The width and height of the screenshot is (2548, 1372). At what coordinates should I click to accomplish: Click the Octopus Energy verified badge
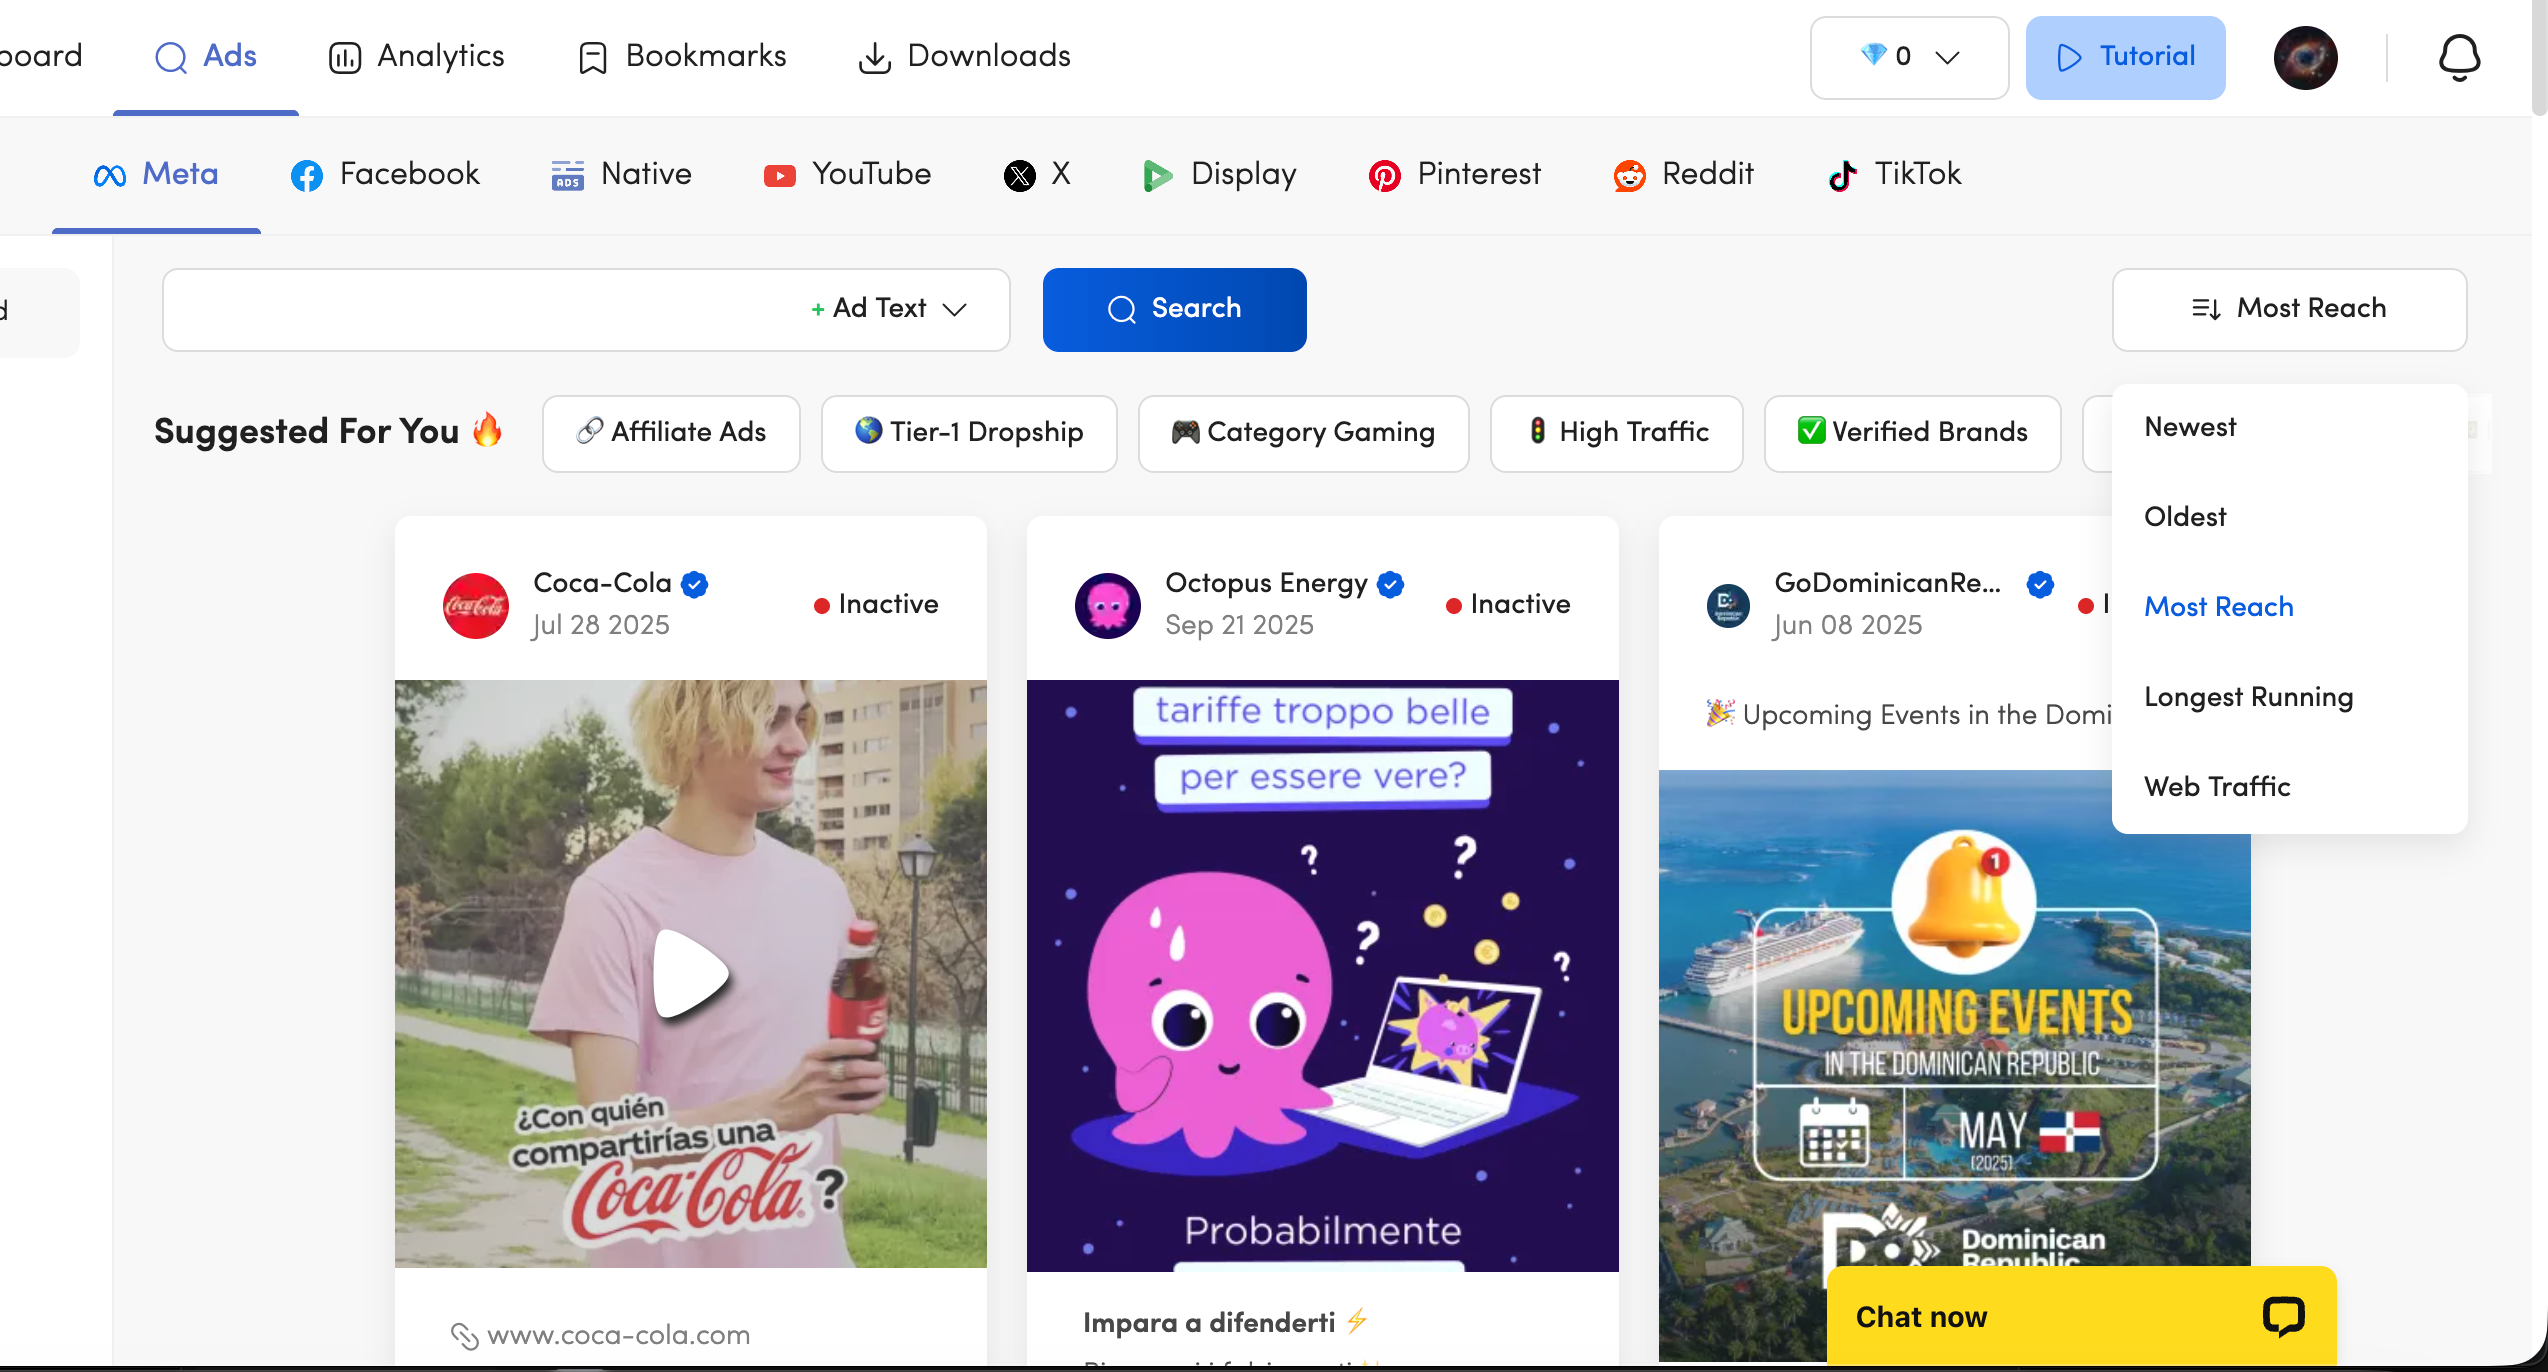point(1390,584)
